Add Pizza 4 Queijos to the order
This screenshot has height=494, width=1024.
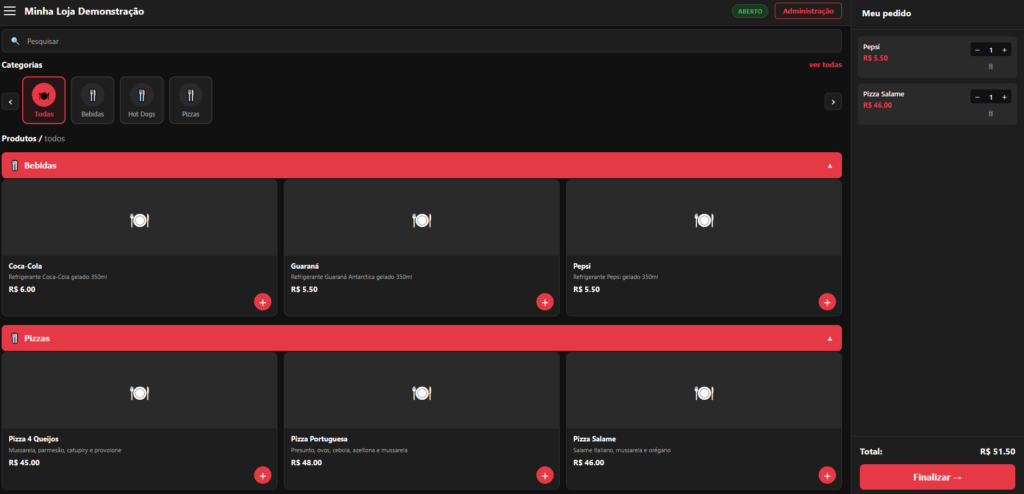coord(262,475)
